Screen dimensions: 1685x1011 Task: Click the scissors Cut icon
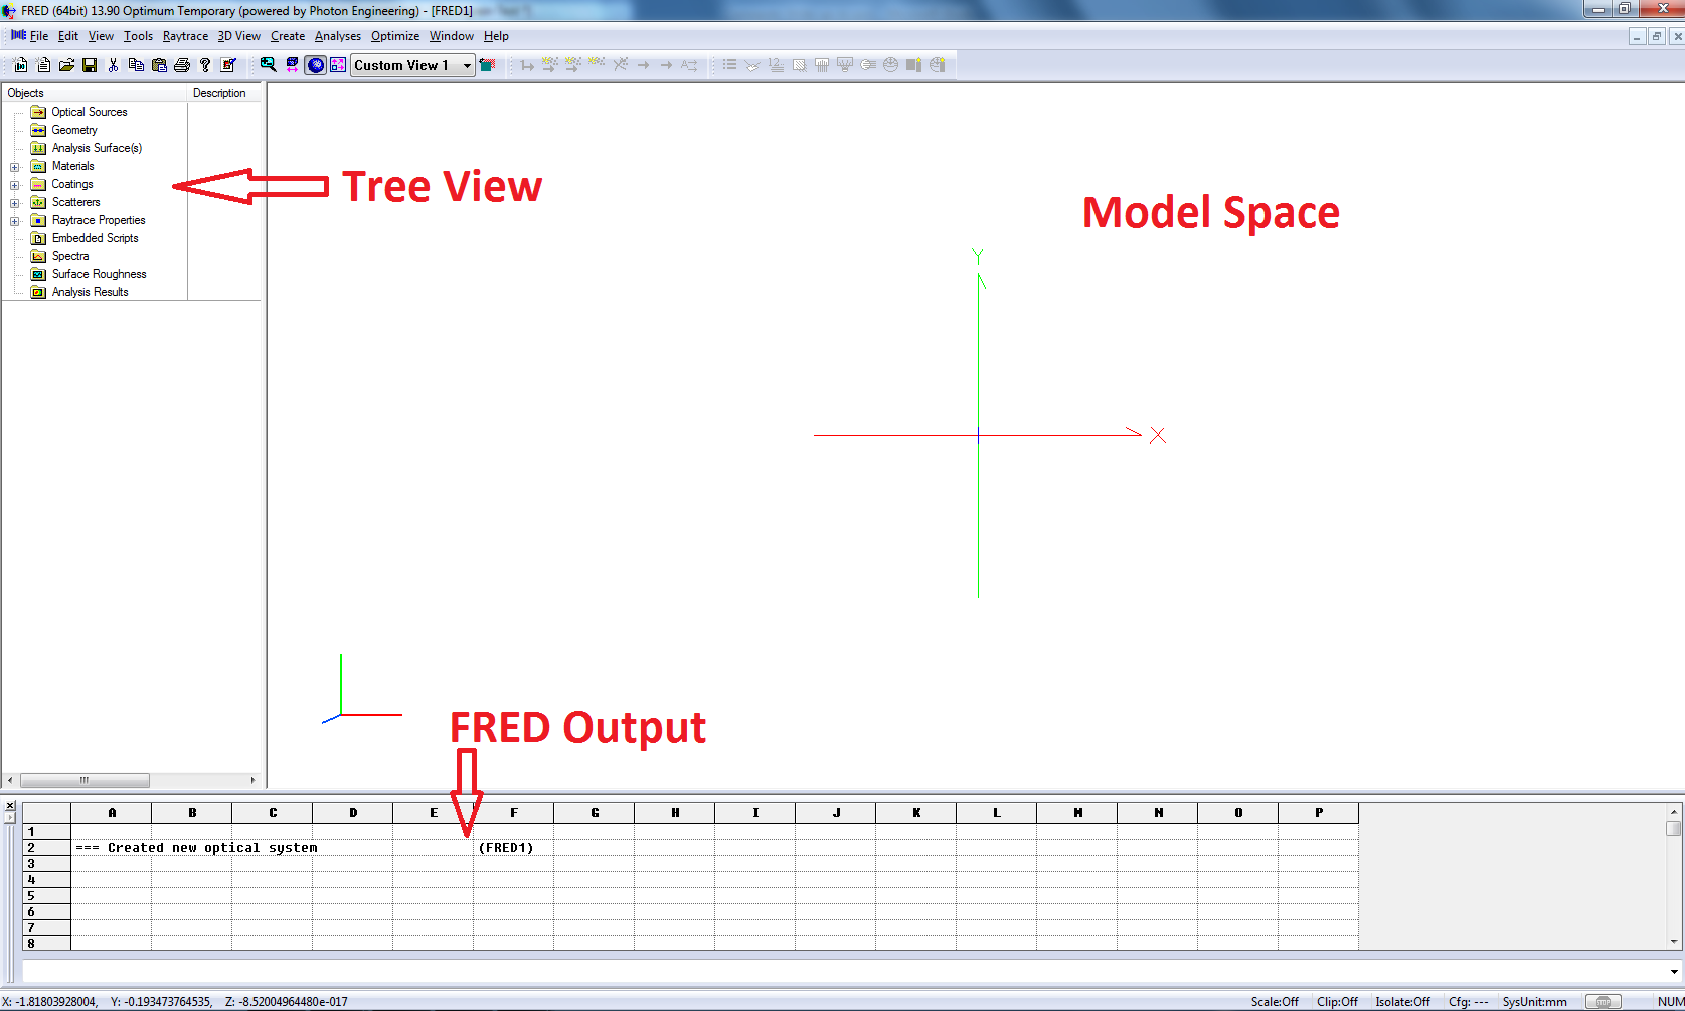(x=113, y=65)
